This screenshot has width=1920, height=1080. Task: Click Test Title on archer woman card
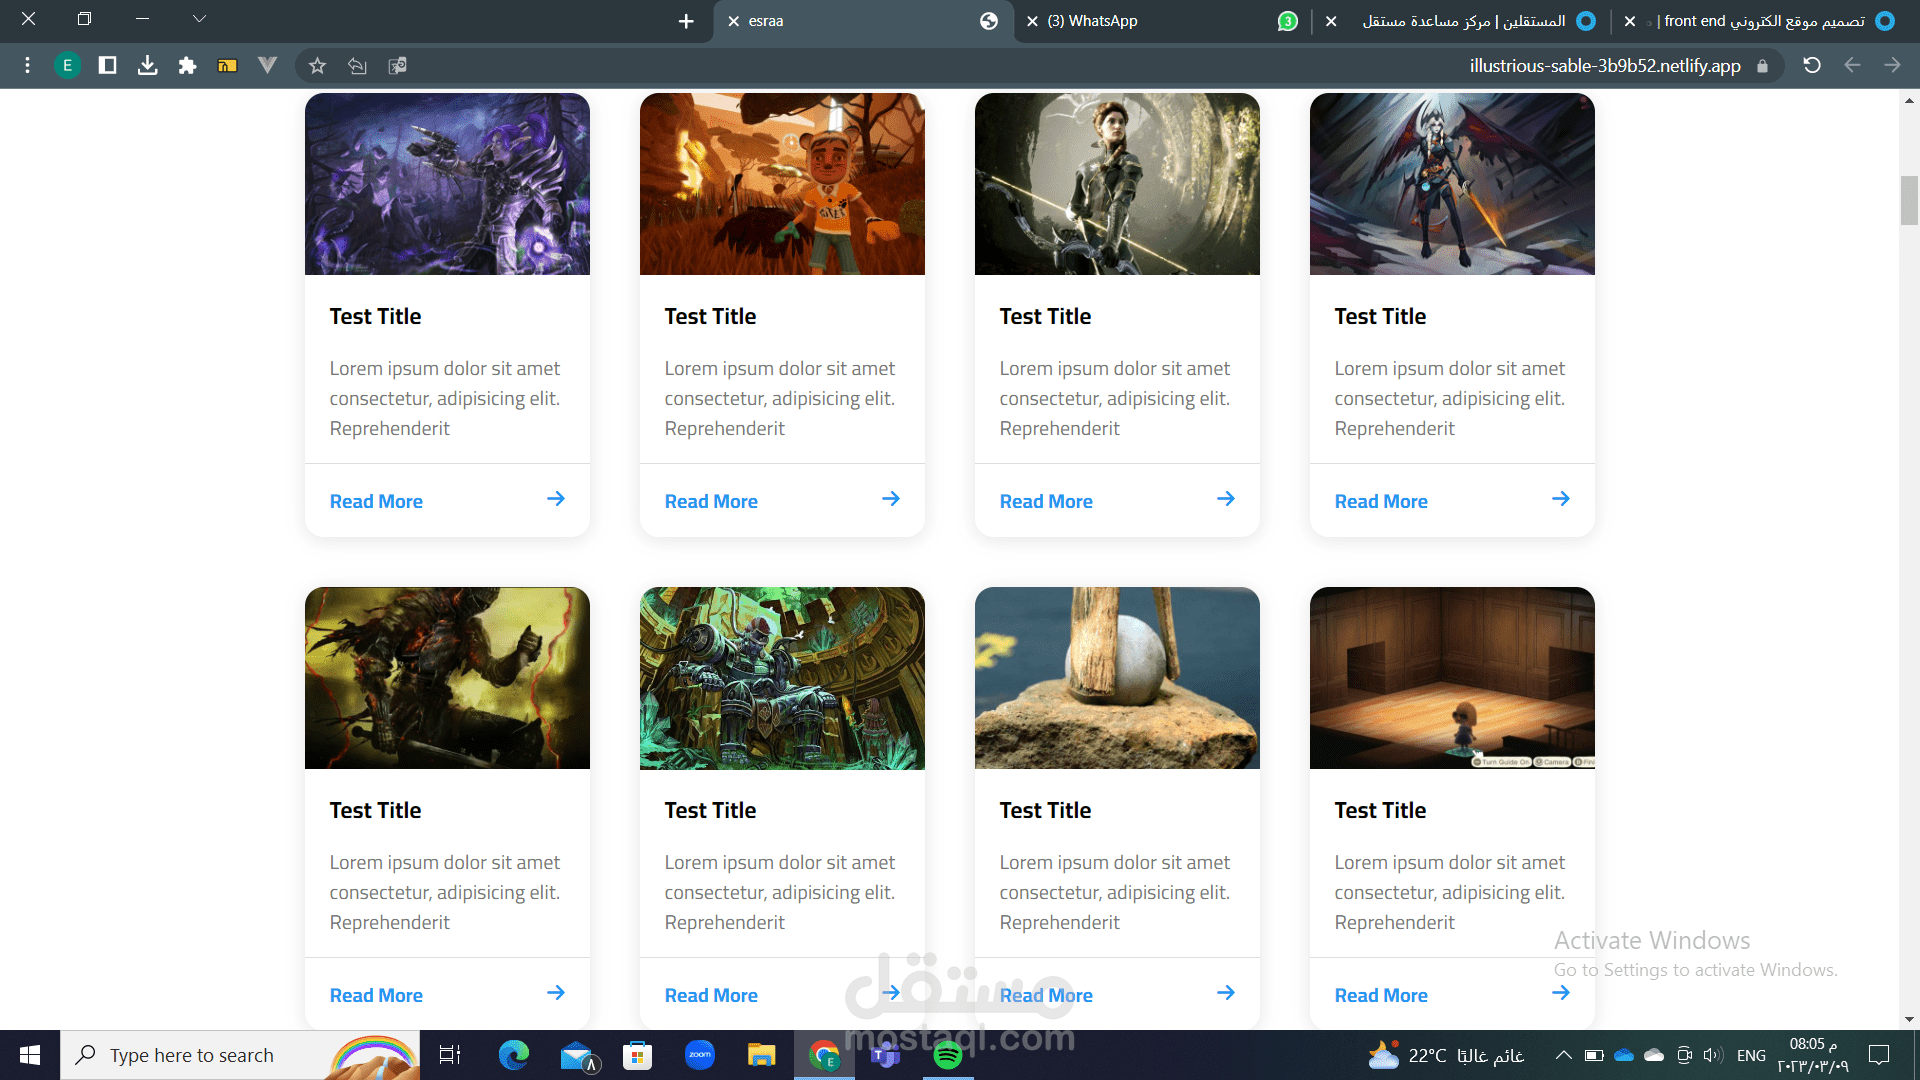pyautogui.click(x=1045, y=316)
